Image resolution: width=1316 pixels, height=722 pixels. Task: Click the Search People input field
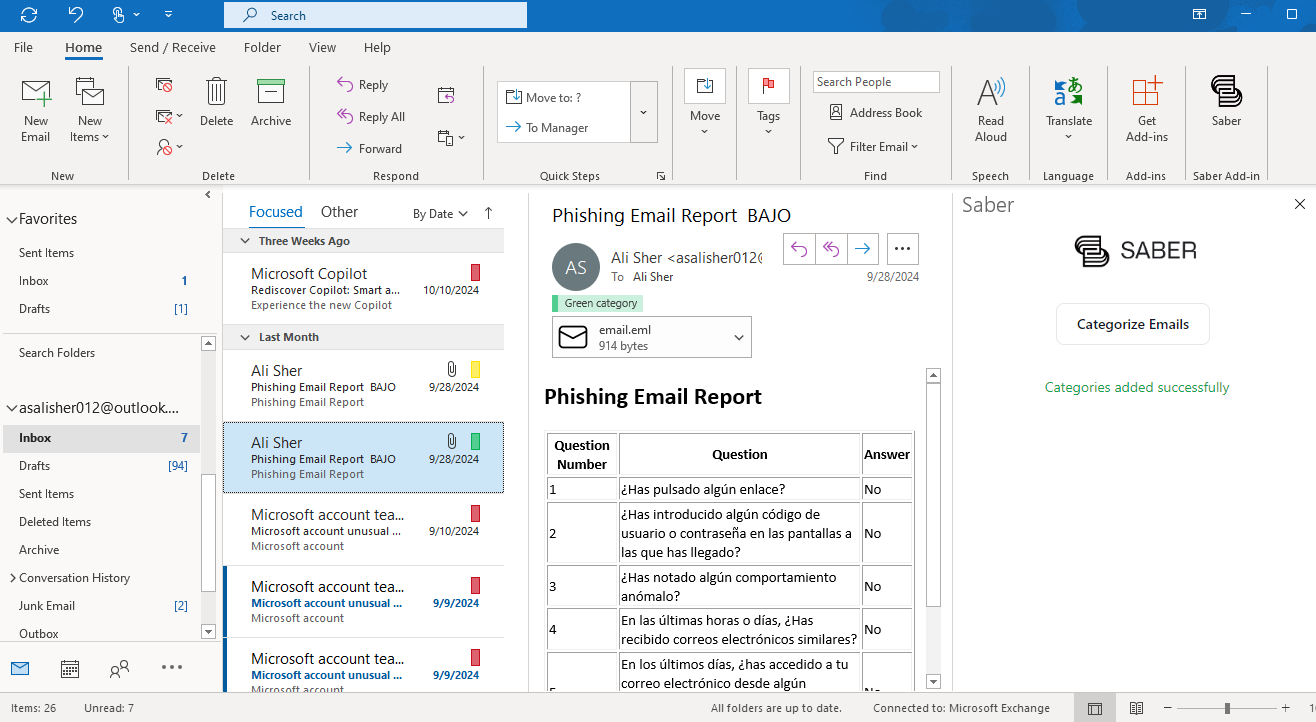875,82
